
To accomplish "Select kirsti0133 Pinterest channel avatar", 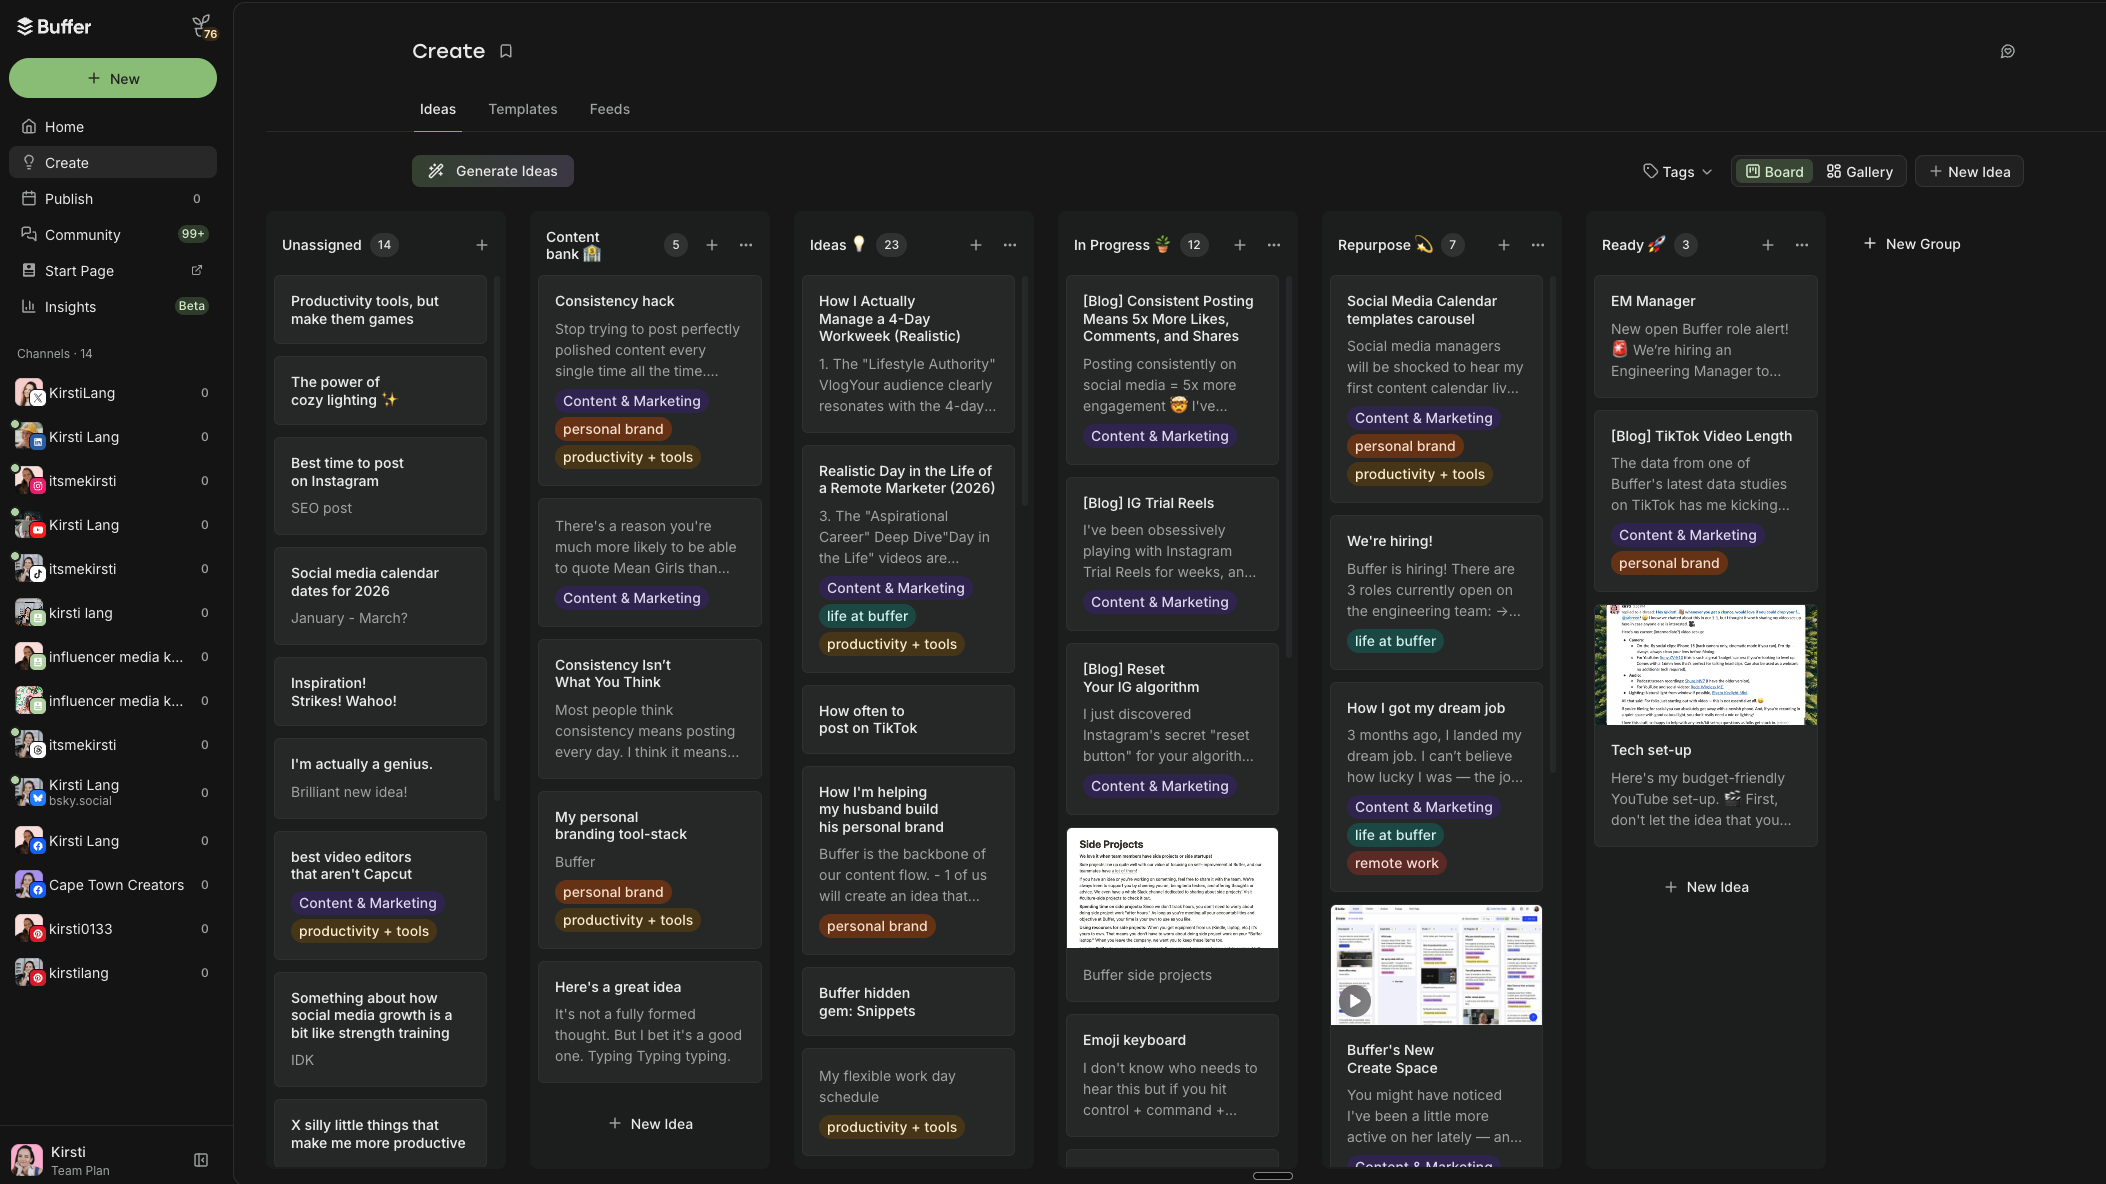I will (29, 928).
